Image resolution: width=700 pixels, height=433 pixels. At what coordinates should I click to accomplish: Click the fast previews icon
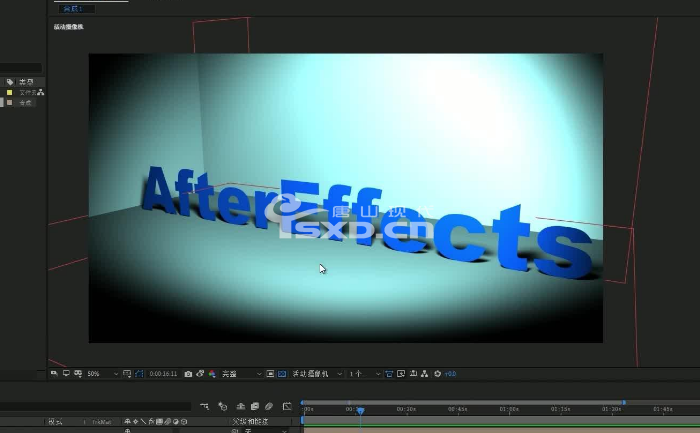coord(401,374)
